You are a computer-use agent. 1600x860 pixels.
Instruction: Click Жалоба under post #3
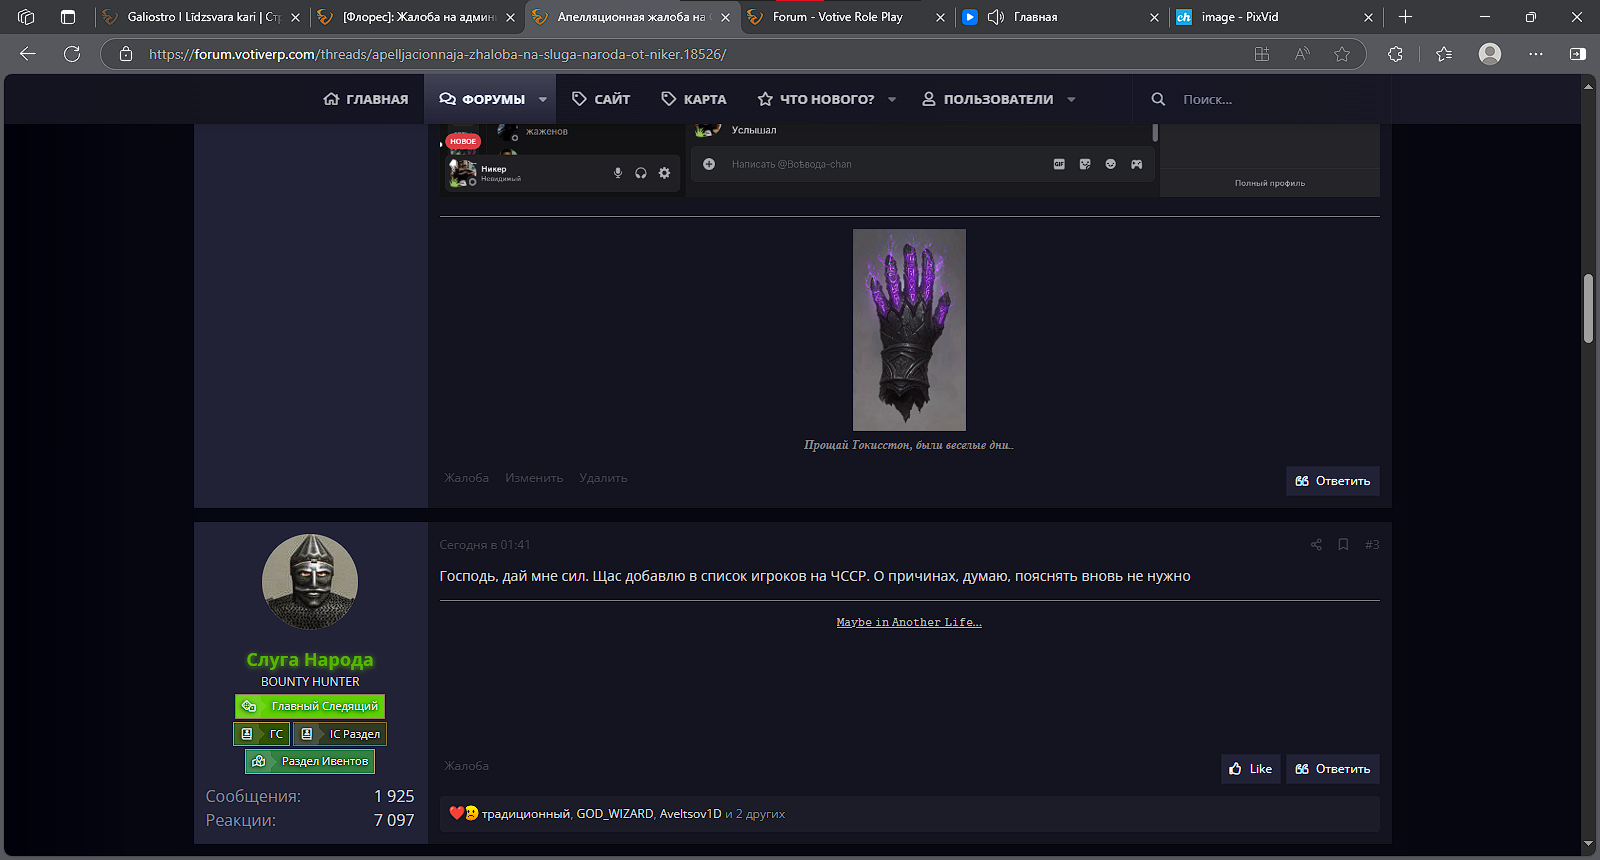[467, 766]
